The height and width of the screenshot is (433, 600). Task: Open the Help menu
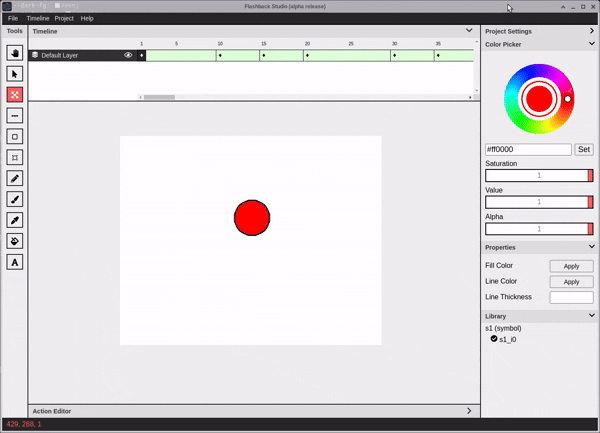(x=87, y=18)
